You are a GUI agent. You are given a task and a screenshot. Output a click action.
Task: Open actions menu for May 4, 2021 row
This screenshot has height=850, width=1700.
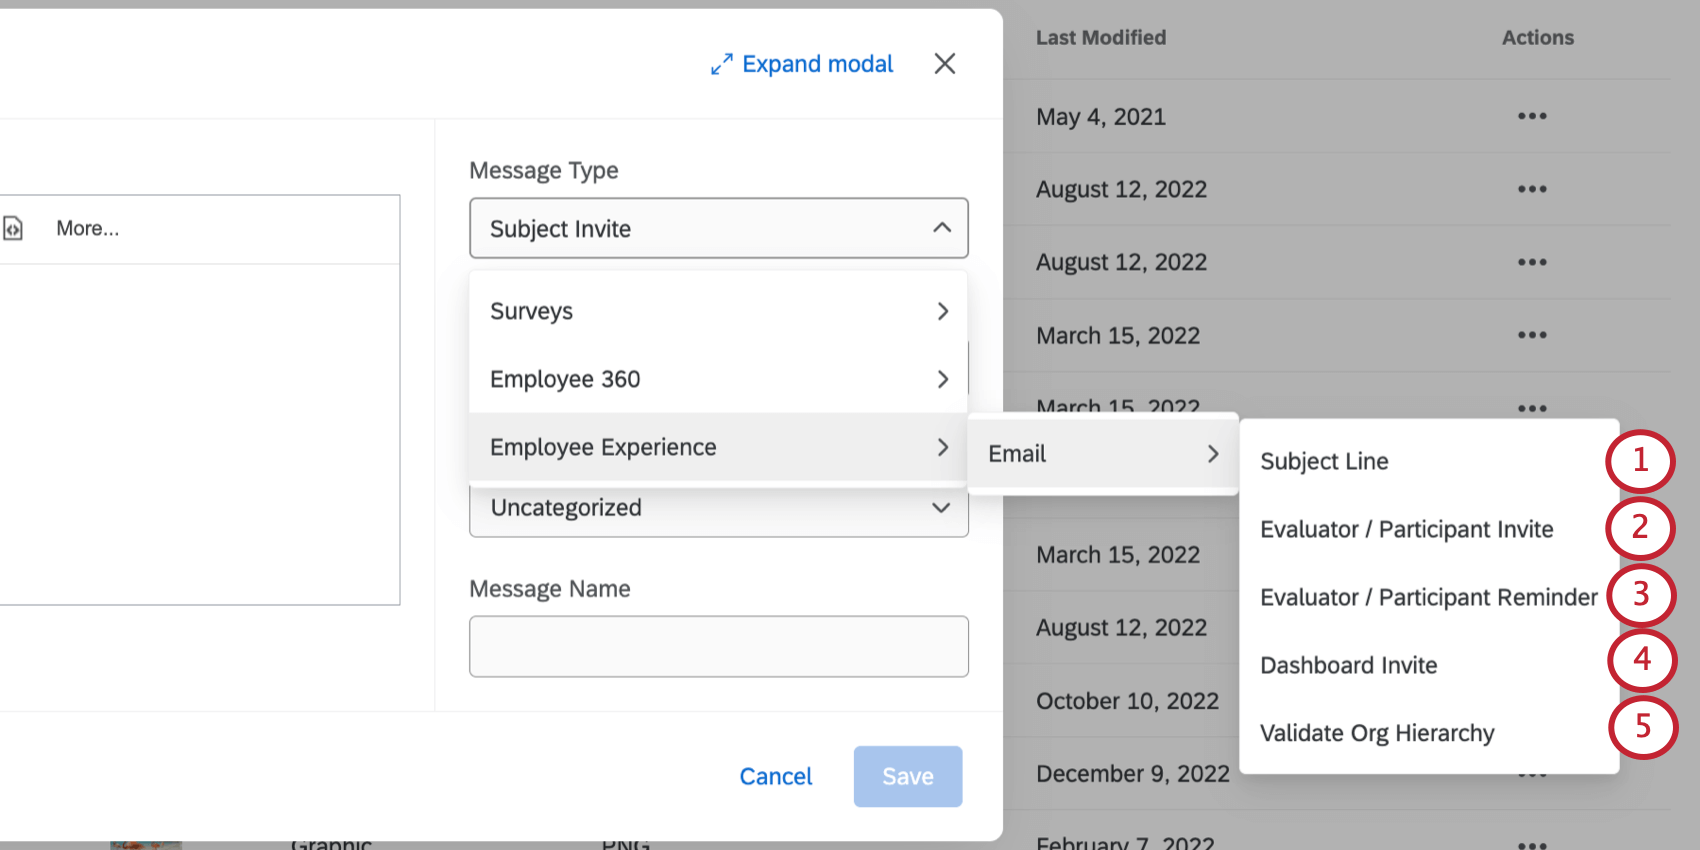(x=1531, y=117)
